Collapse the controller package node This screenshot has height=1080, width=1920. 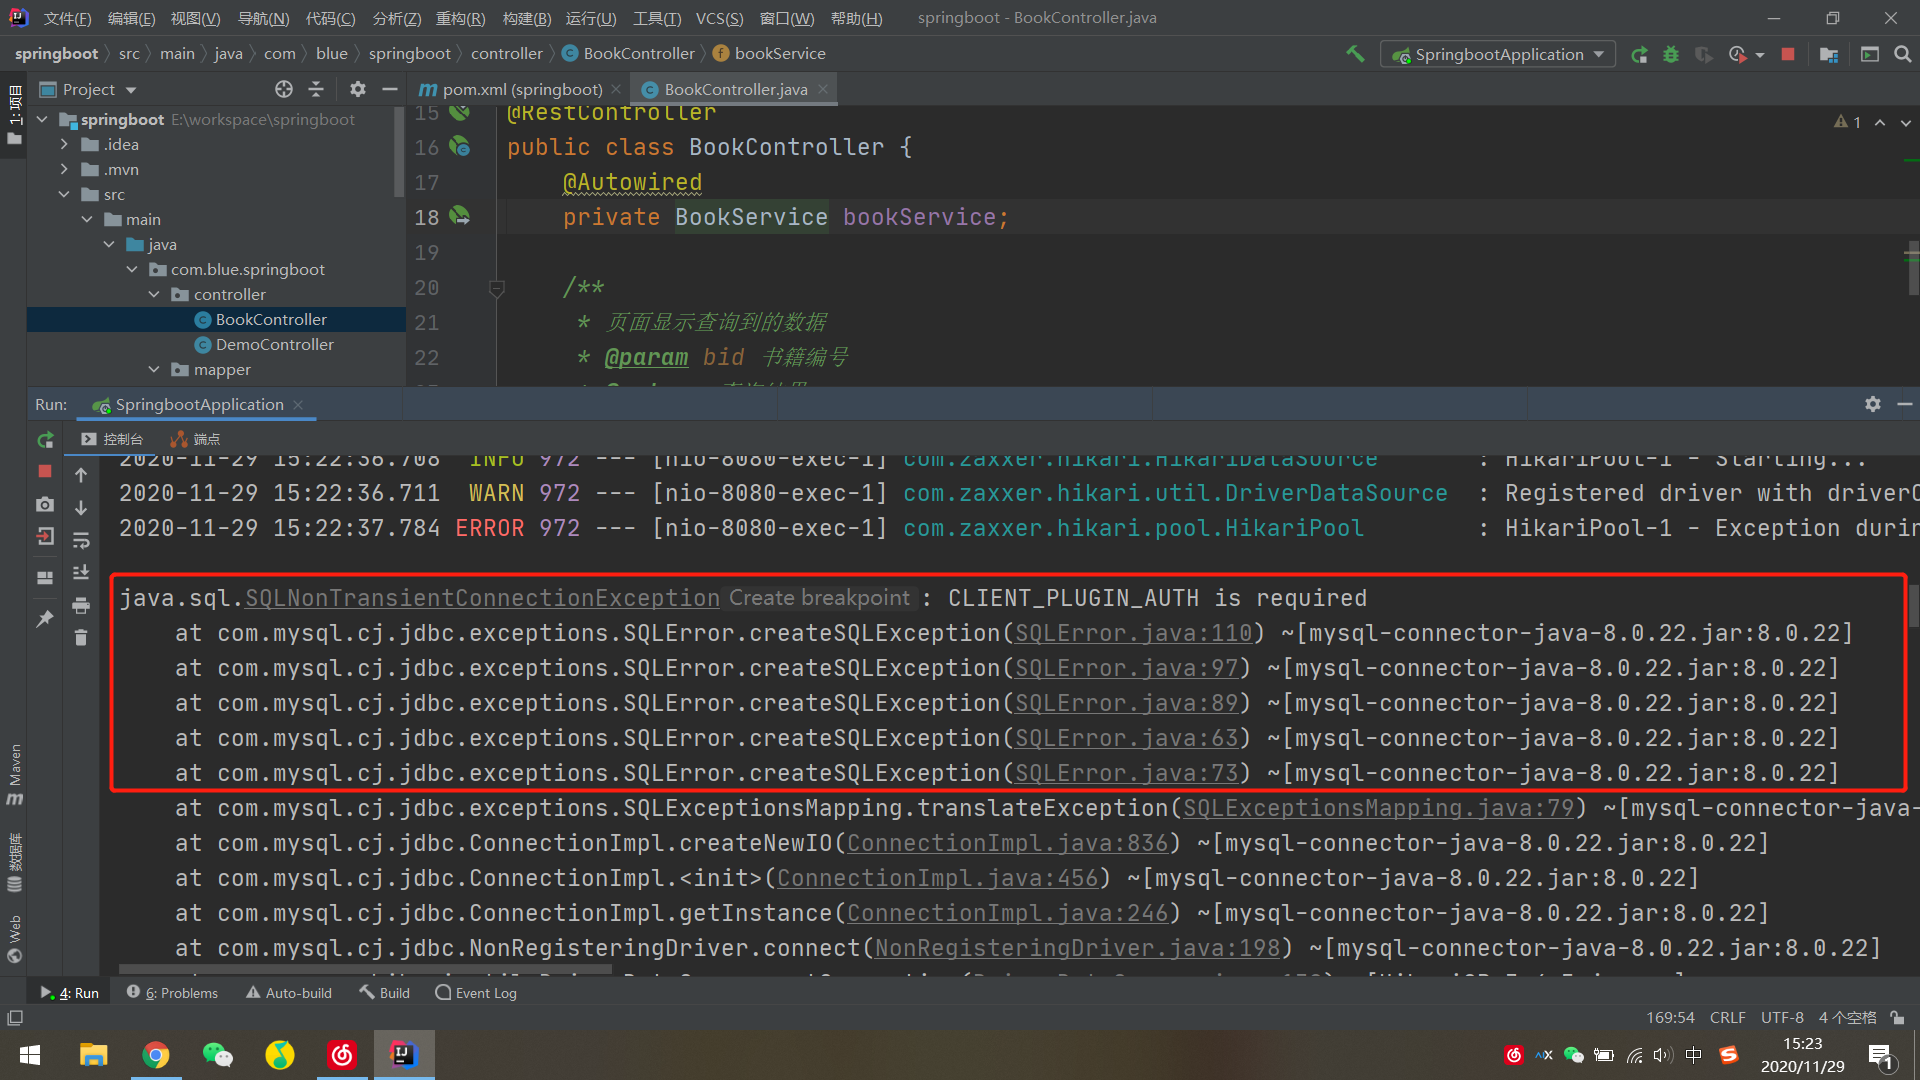click(x=154, y=294)
